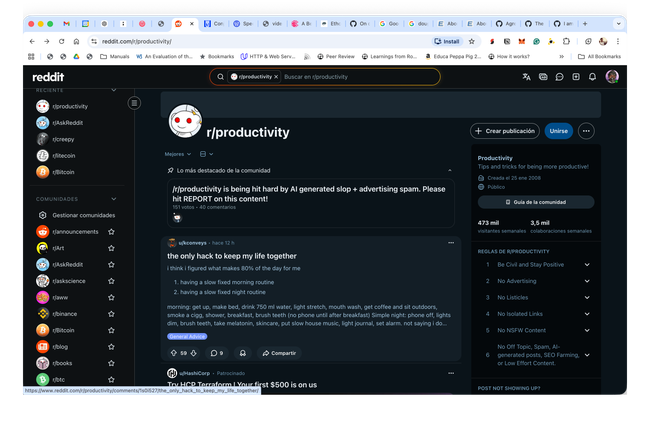Open r/AskReddit from recent list
Image resolution: width=650 pixels, height=425 pixels.
pyautogui.click(x=67, y=123)
